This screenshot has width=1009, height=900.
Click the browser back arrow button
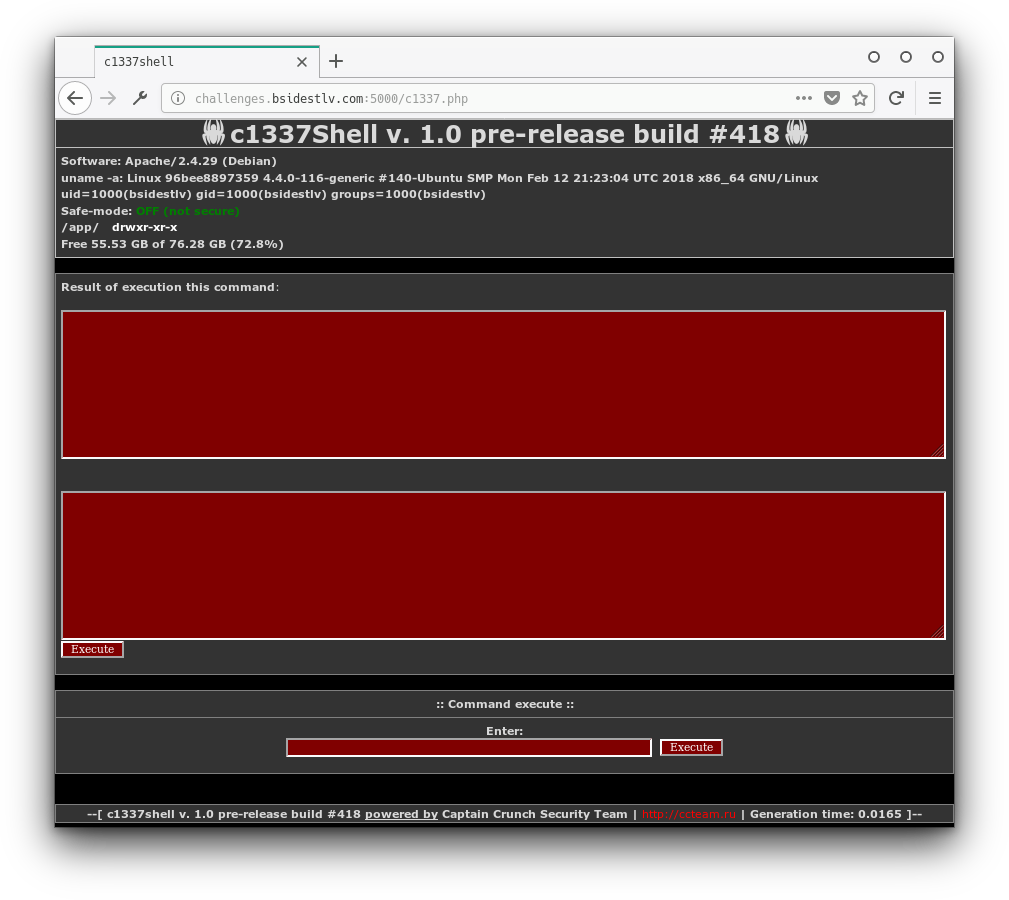click(75, 98)
